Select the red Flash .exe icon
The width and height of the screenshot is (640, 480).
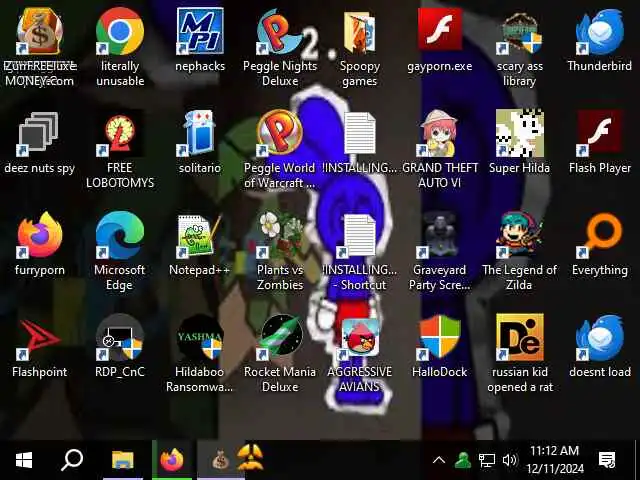click(440, 29)
